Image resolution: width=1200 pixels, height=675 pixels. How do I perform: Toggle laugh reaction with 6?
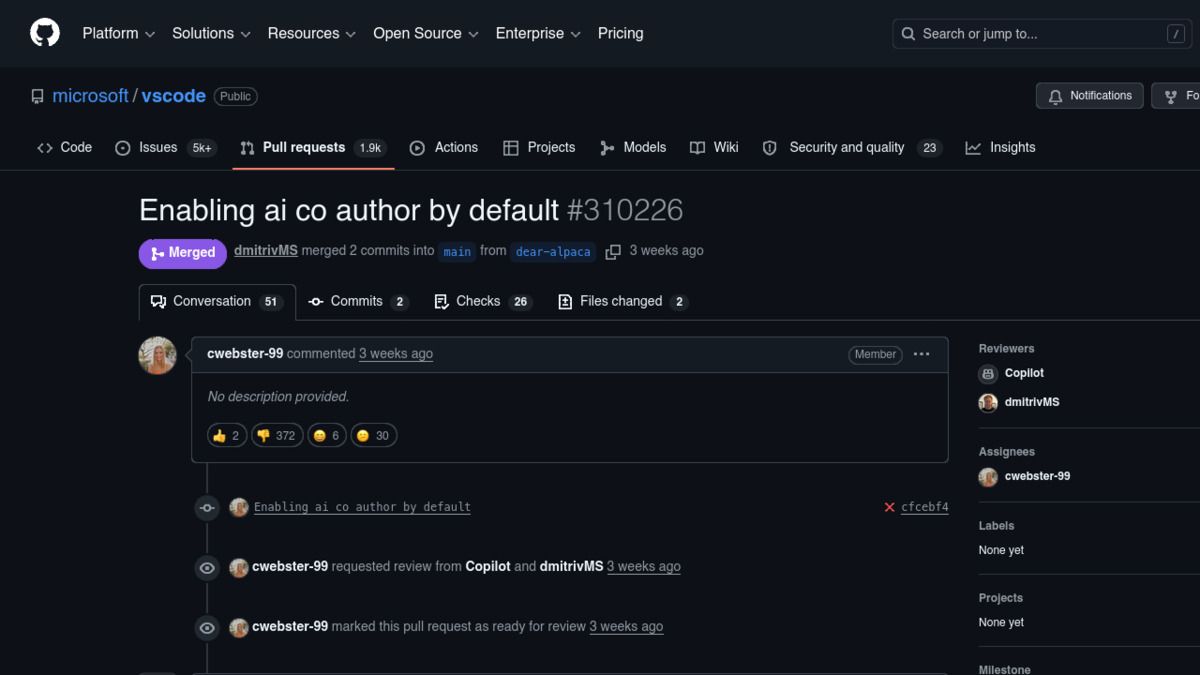[x=326, y=436]
